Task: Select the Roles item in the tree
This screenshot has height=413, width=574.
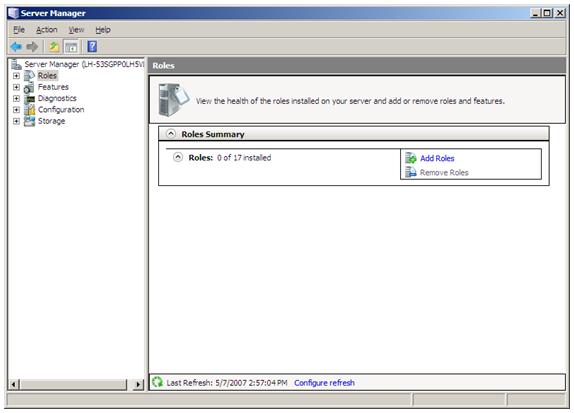Action: (47, 76)
